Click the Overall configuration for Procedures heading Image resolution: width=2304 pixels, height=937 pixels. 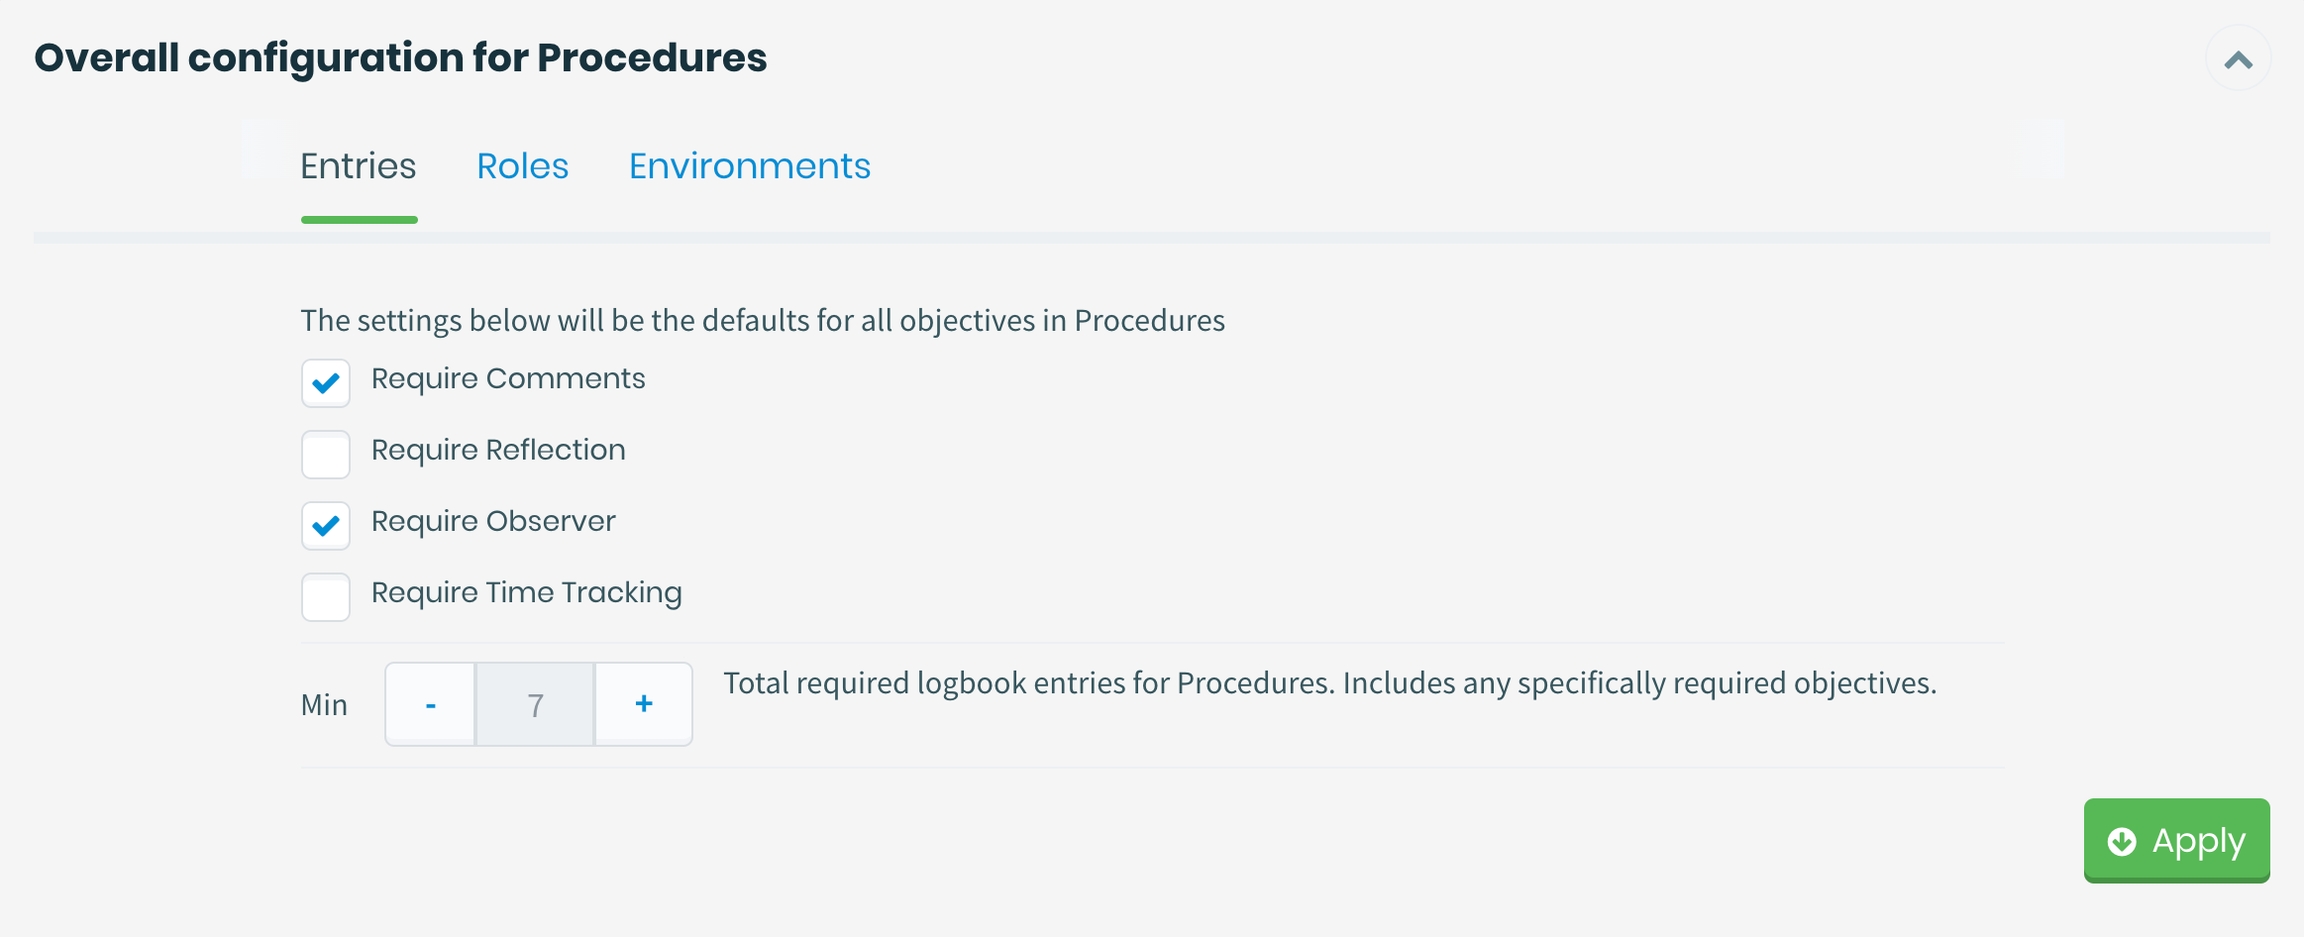[x=400, y=58]
